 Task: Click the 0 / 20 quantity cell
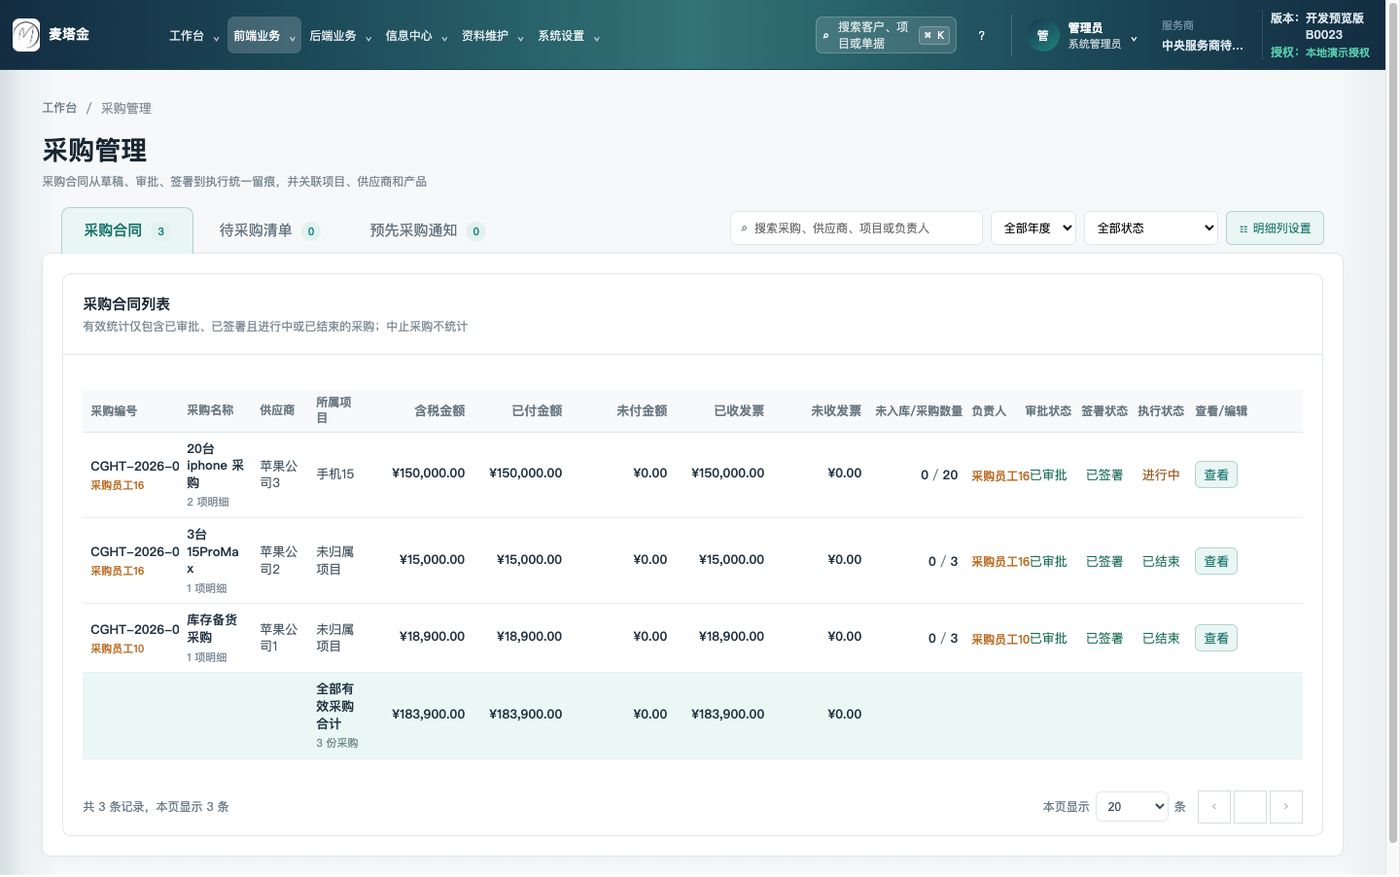pos(939,475)
